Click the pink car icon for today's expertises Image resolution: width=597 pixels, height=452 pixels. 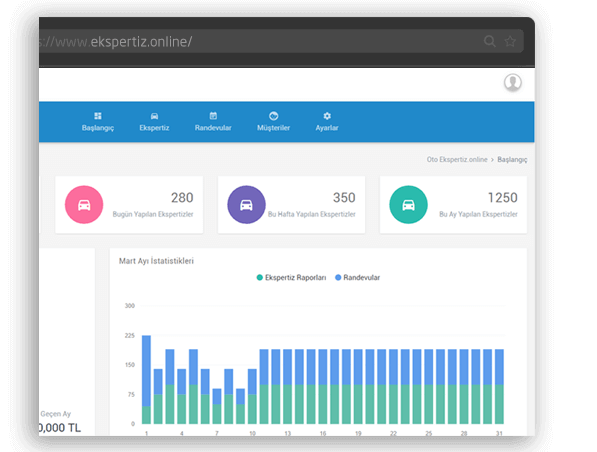tap(84, 205)
